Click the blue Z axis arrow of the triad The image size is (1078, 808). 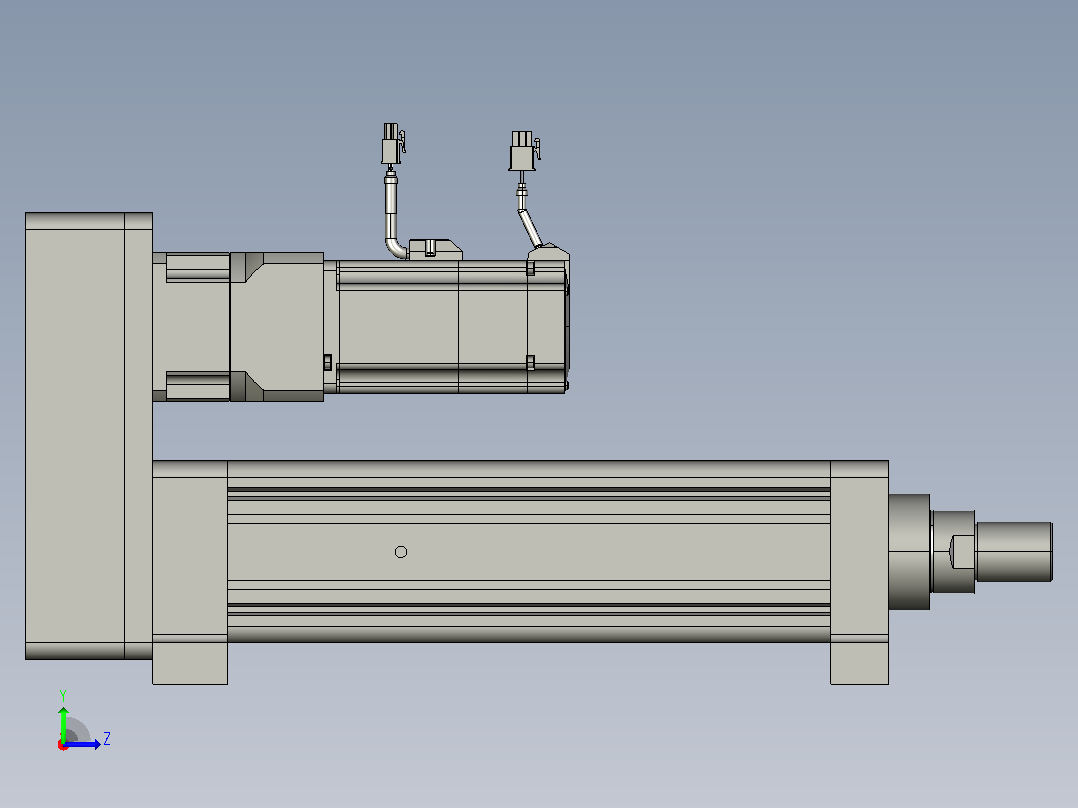84,744
